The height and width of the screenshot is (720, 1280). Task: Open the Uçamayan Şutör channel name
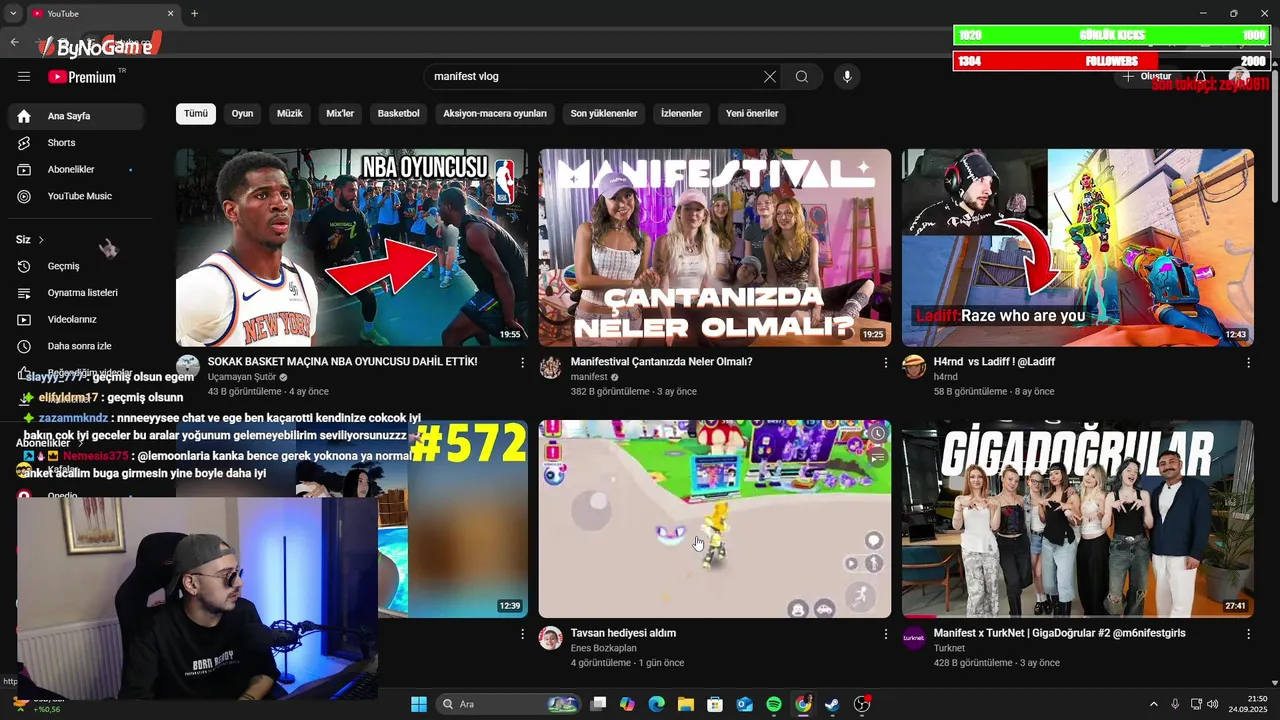click(x=242, y=377)
